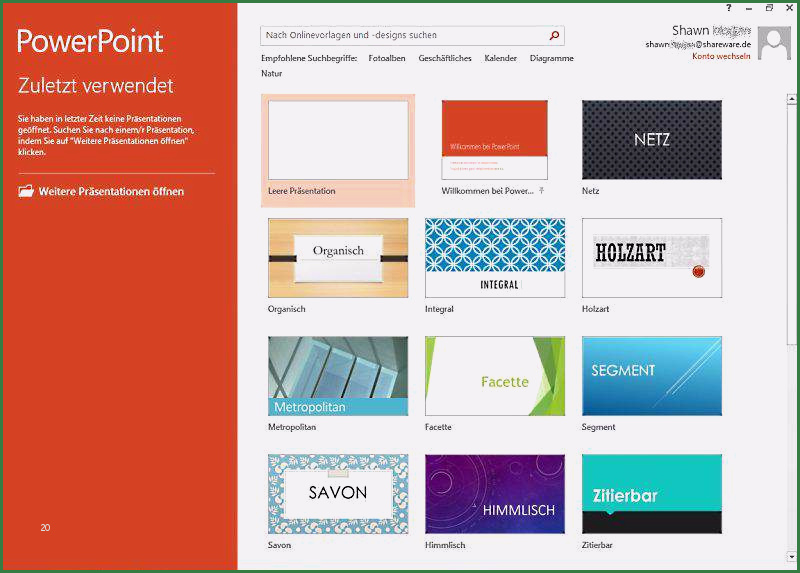Select the Integral template thumbnail
This screenshot has width=800, height=573.
tap(494, 258)
